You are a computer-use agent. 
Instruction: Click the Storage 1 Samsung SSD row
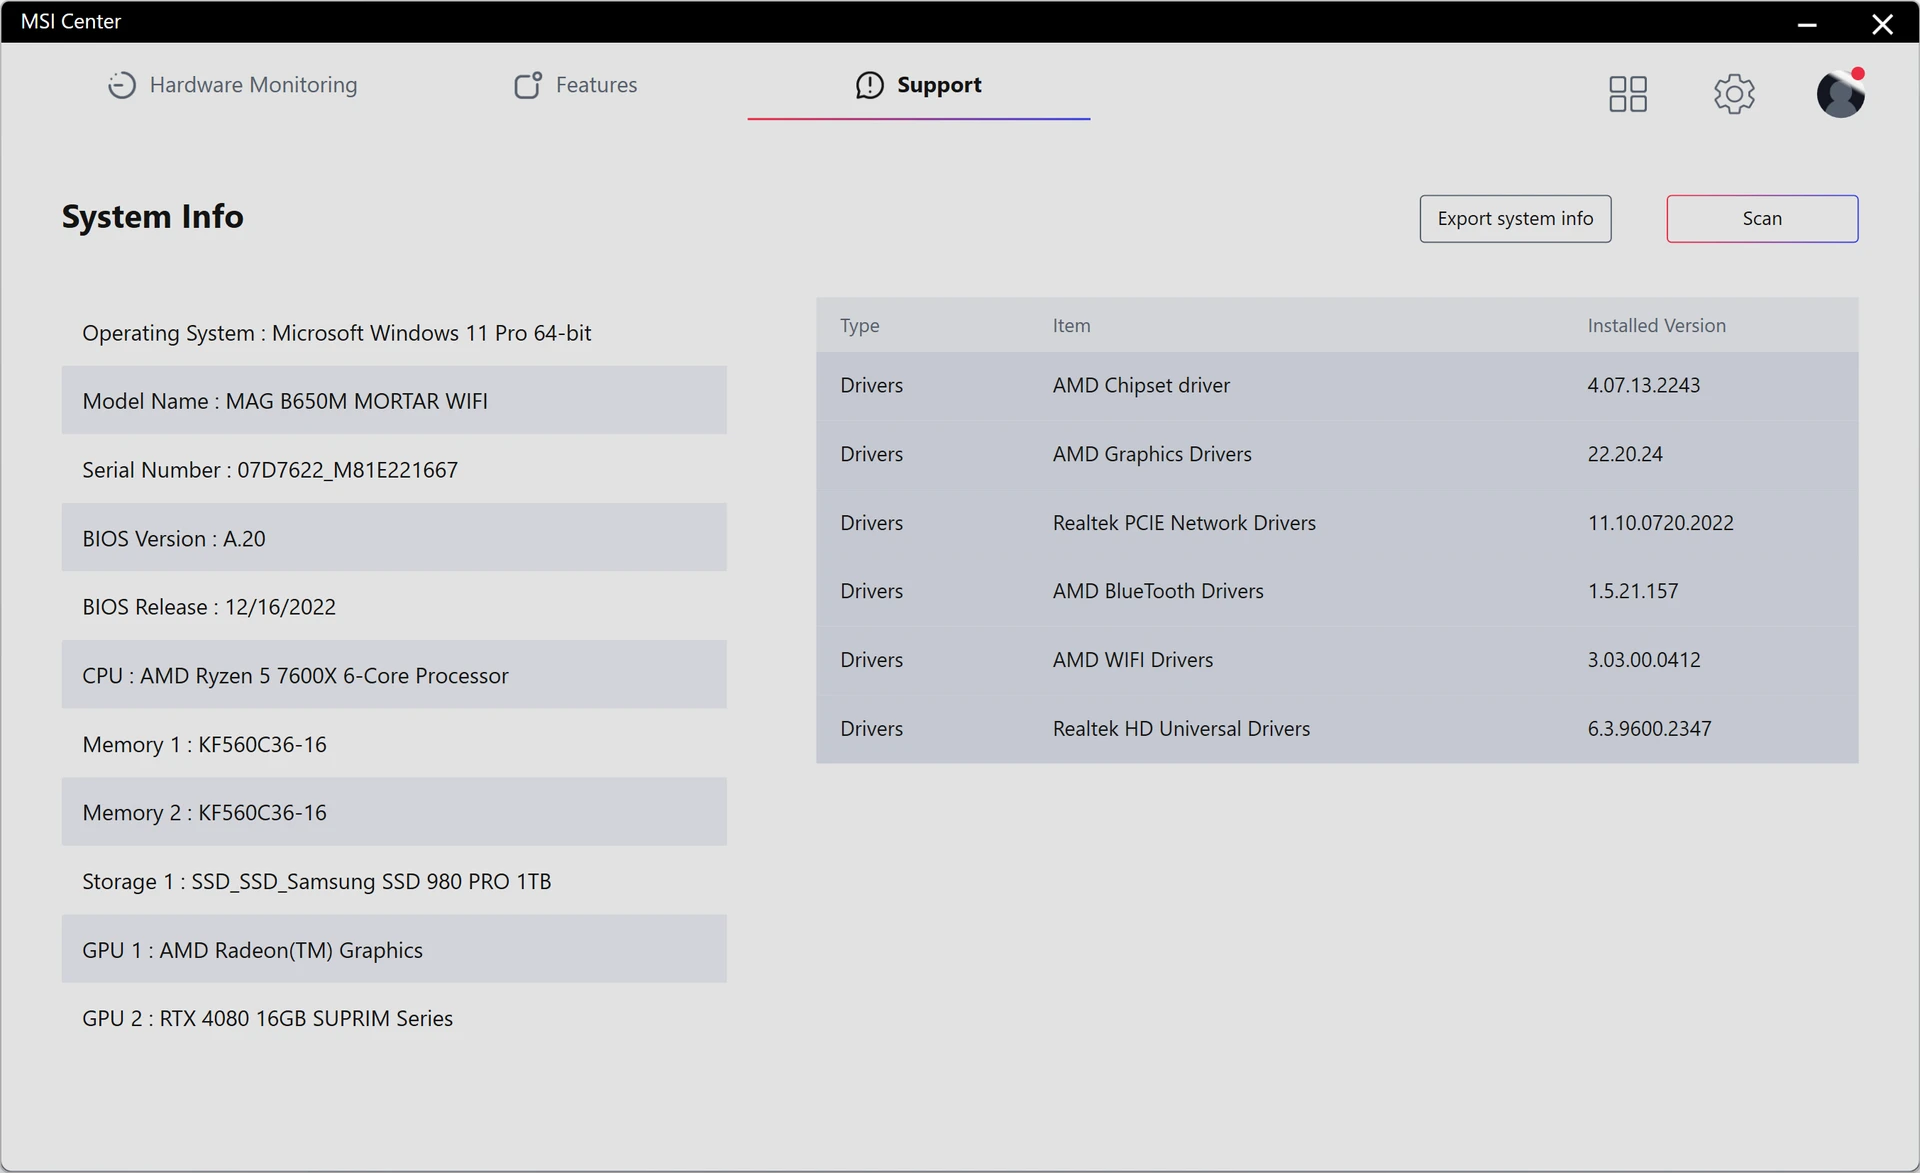394,881
